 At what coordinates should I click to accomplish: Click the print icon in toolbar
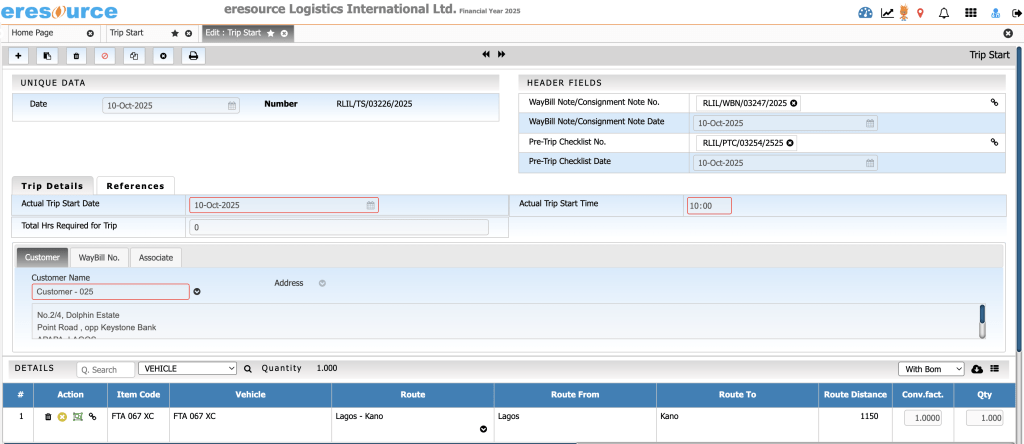tap(191, 55)
